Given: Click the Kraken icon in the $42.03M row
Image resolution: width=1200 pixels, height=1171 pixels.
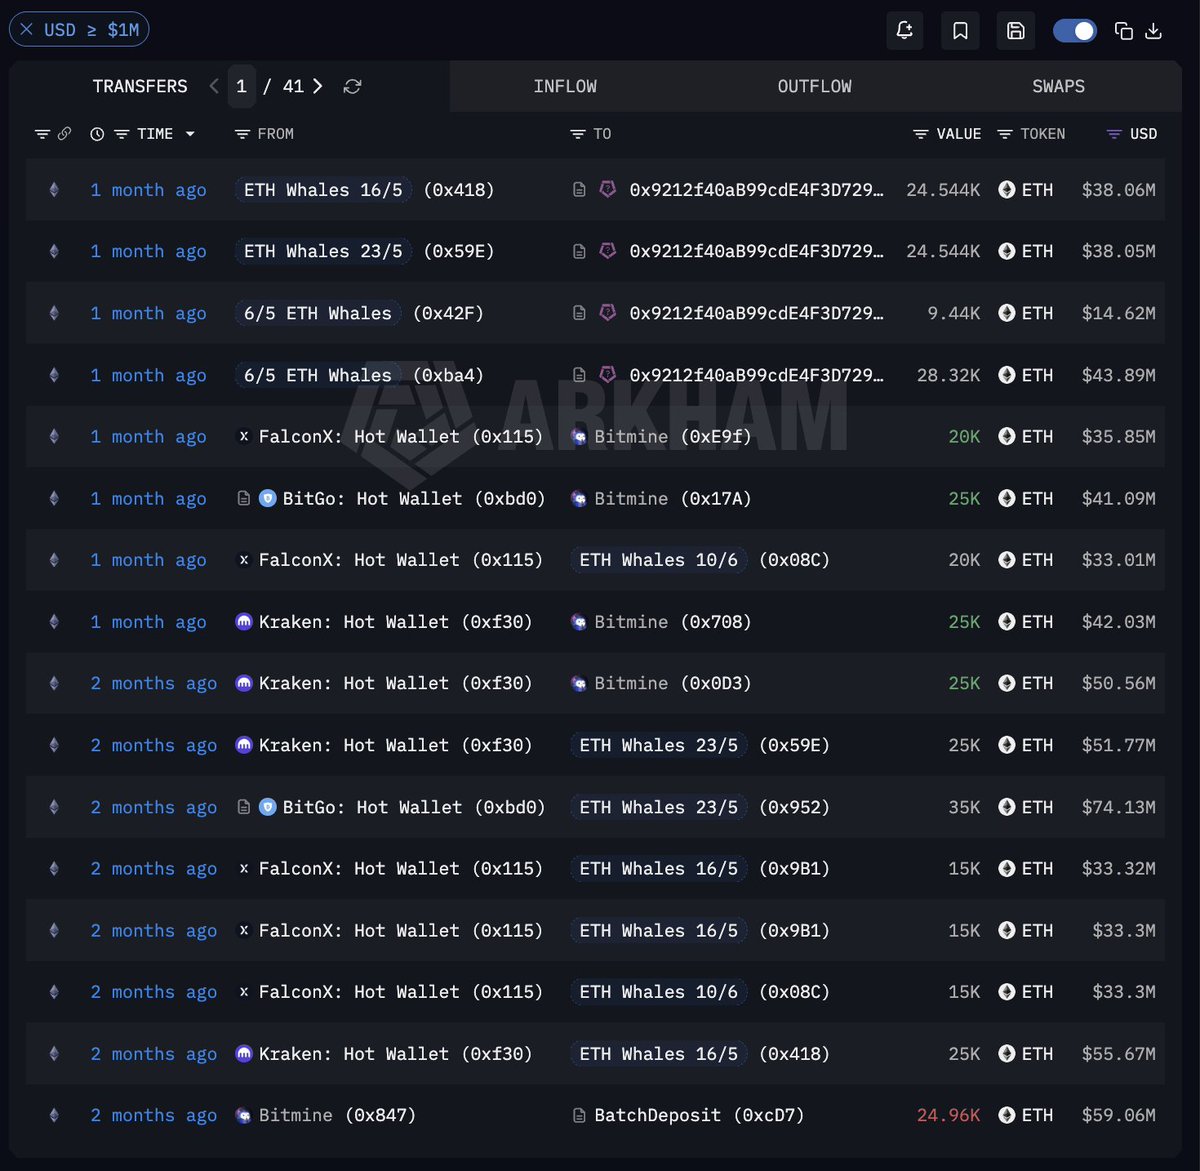Looking at the screenshot, I should point(243,622).
